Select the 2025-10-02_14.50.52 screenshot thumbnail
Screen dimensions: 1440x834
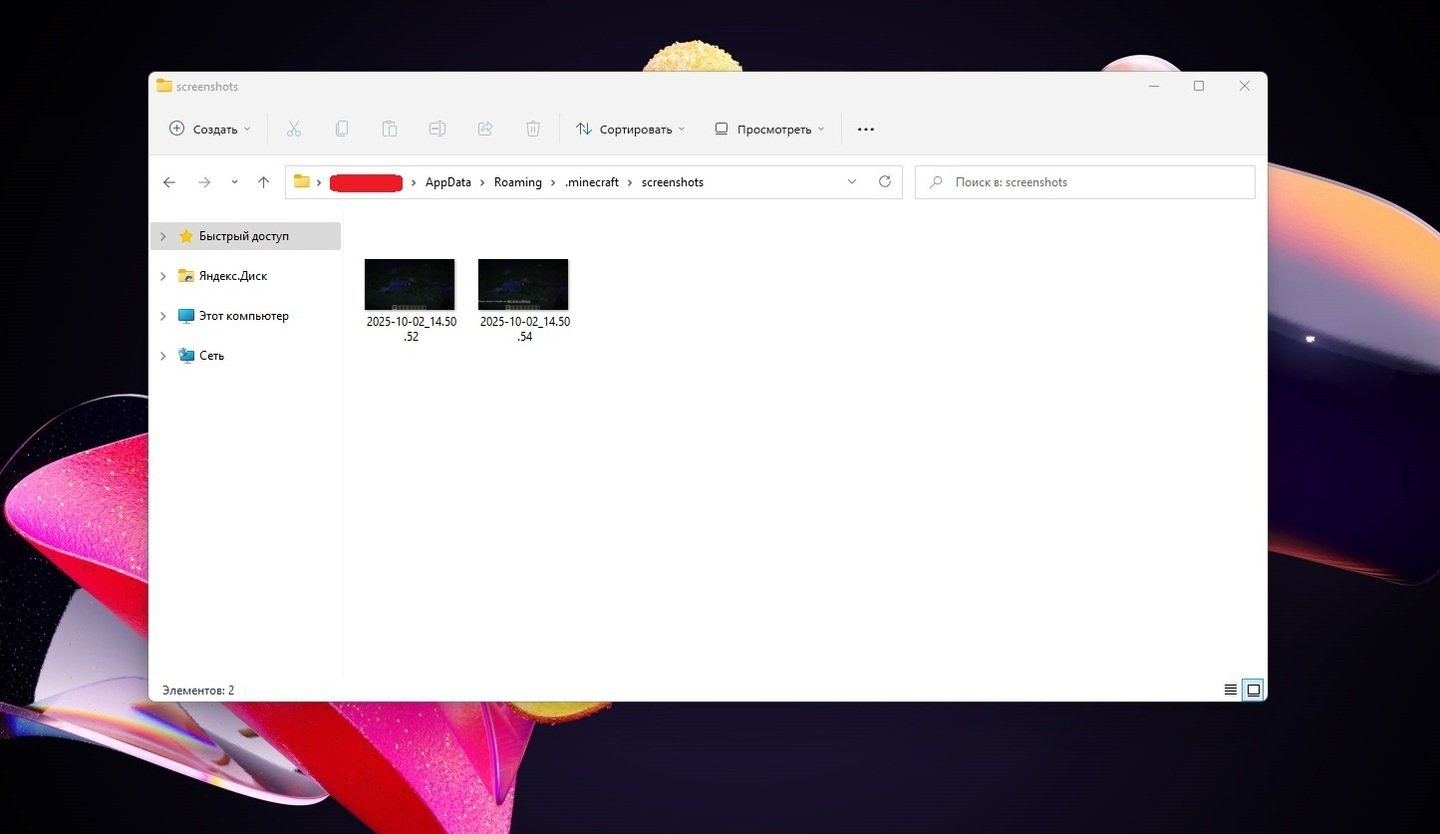[410, 285]
